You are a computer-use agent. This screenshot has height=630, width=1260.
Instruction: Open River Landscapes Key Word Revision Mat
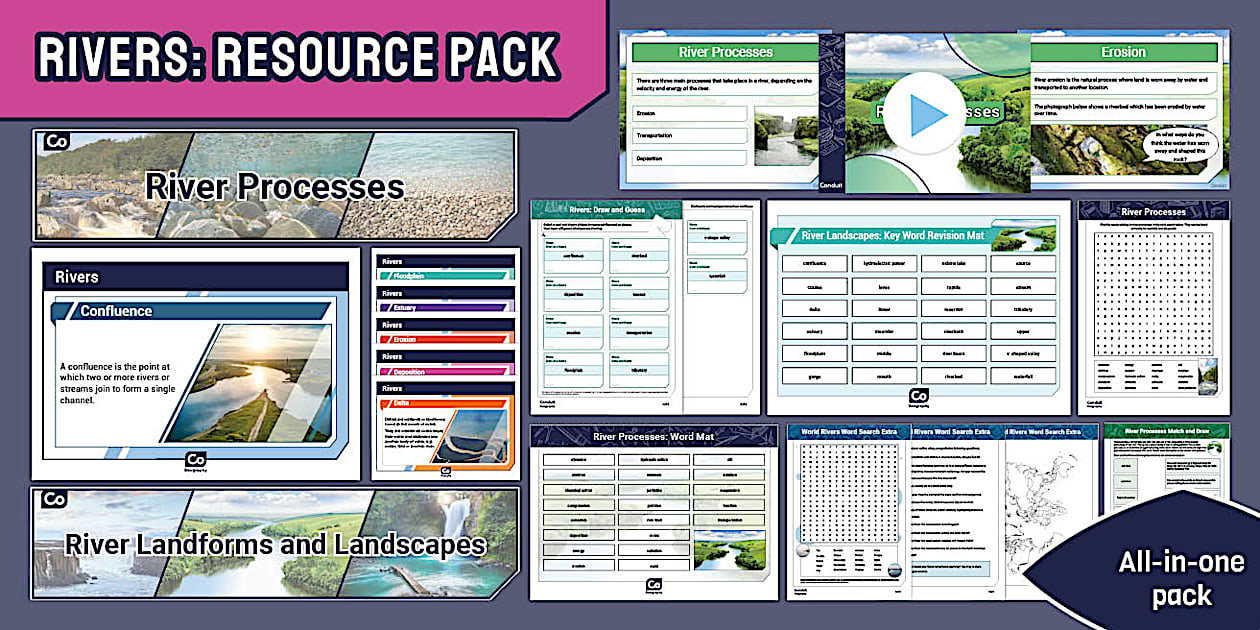(917, 306)
